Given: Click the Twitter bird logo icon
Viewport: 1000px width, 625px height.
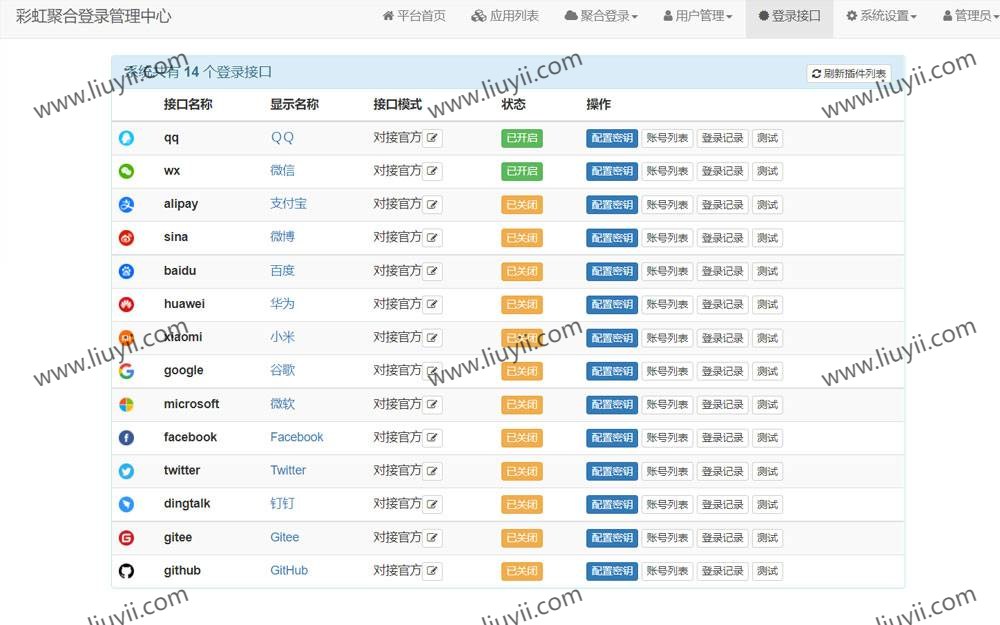Looking at the screenshot, I should 126,471.
